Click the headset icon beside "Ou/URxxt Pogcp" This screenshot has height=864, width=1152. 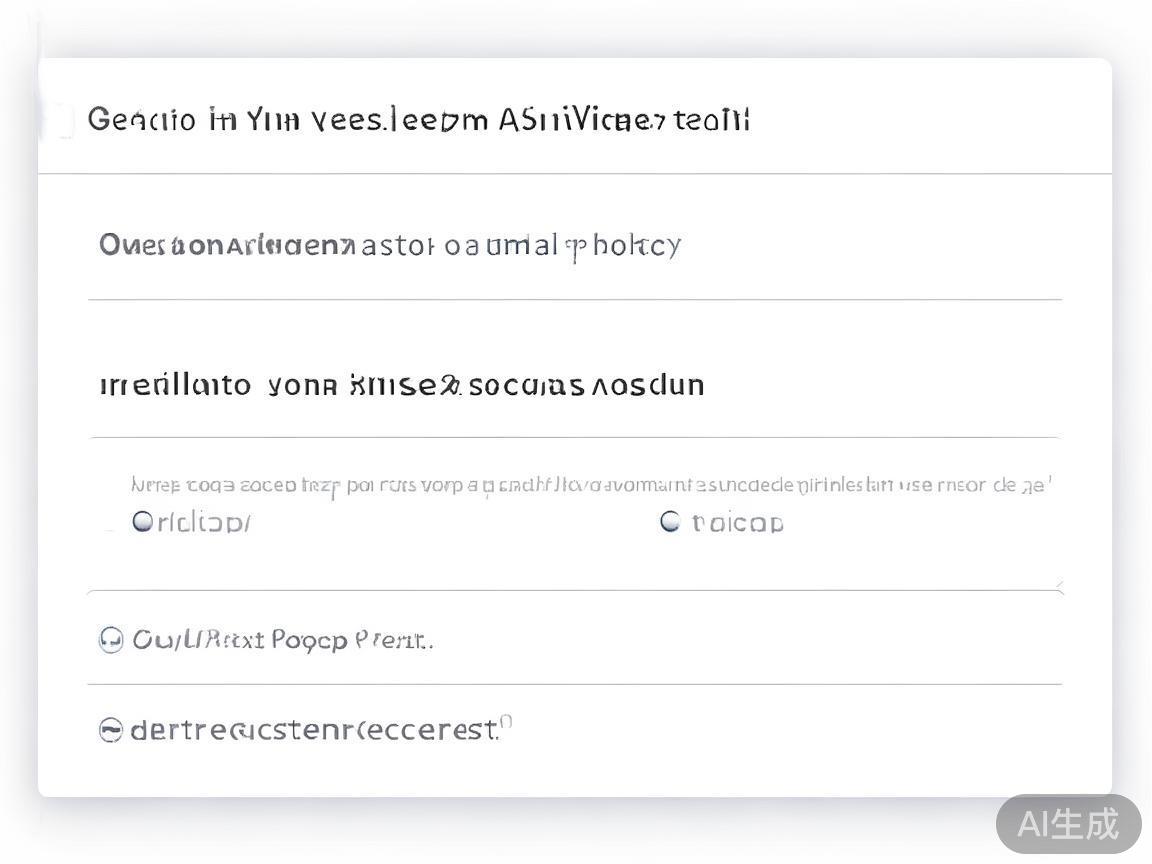point(111,640)
